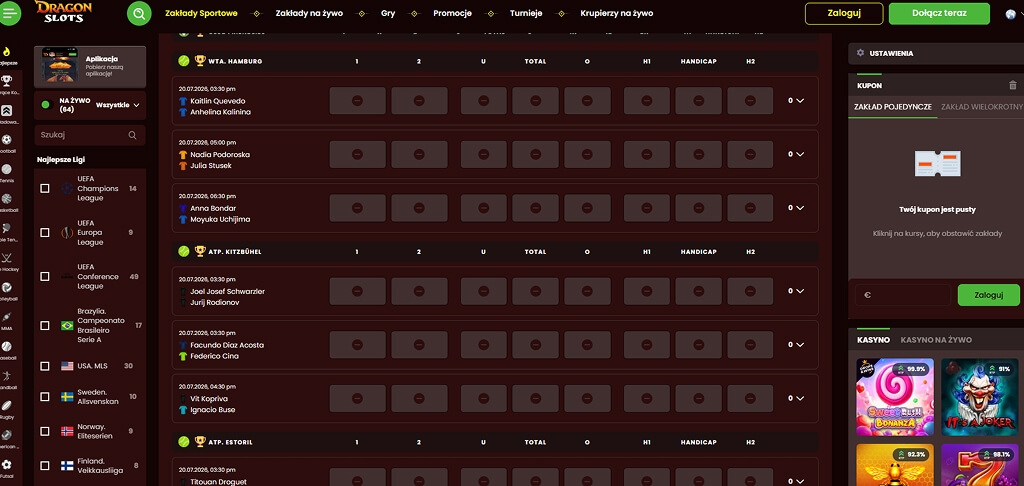
Task: Click the Zaloguj button in header
Action: tap(844, 13)
